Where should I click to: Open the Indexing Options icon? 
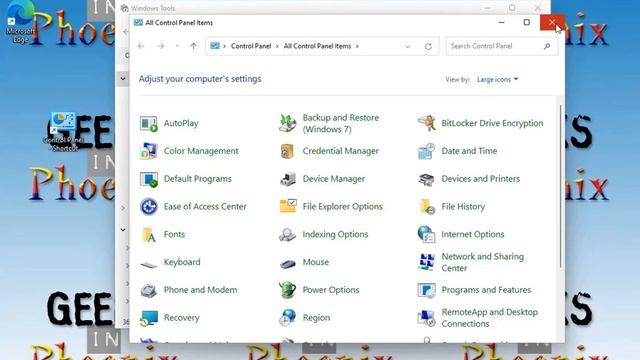(x=287, y=234)
